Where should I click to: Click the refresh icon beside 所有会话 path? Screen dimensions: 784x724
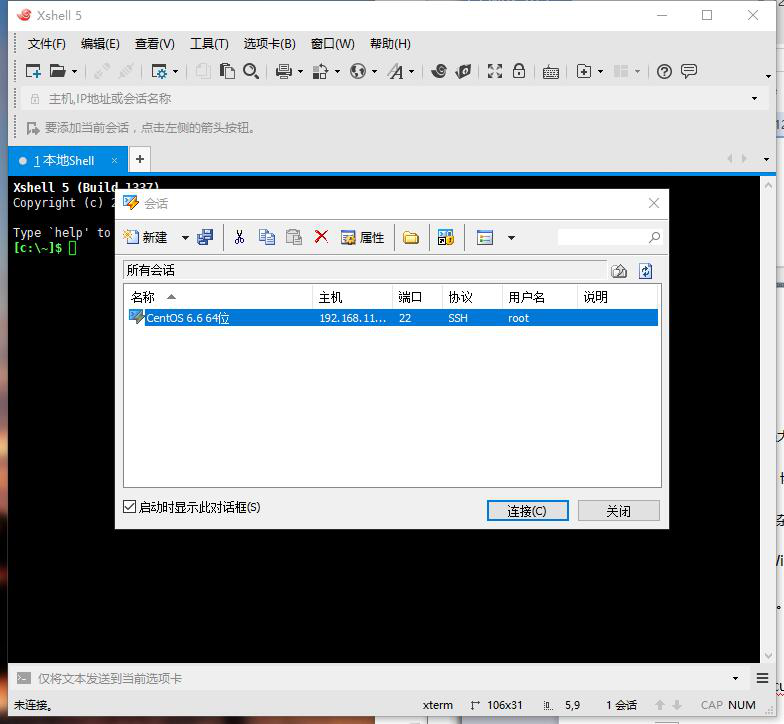(x=646, y=271)
